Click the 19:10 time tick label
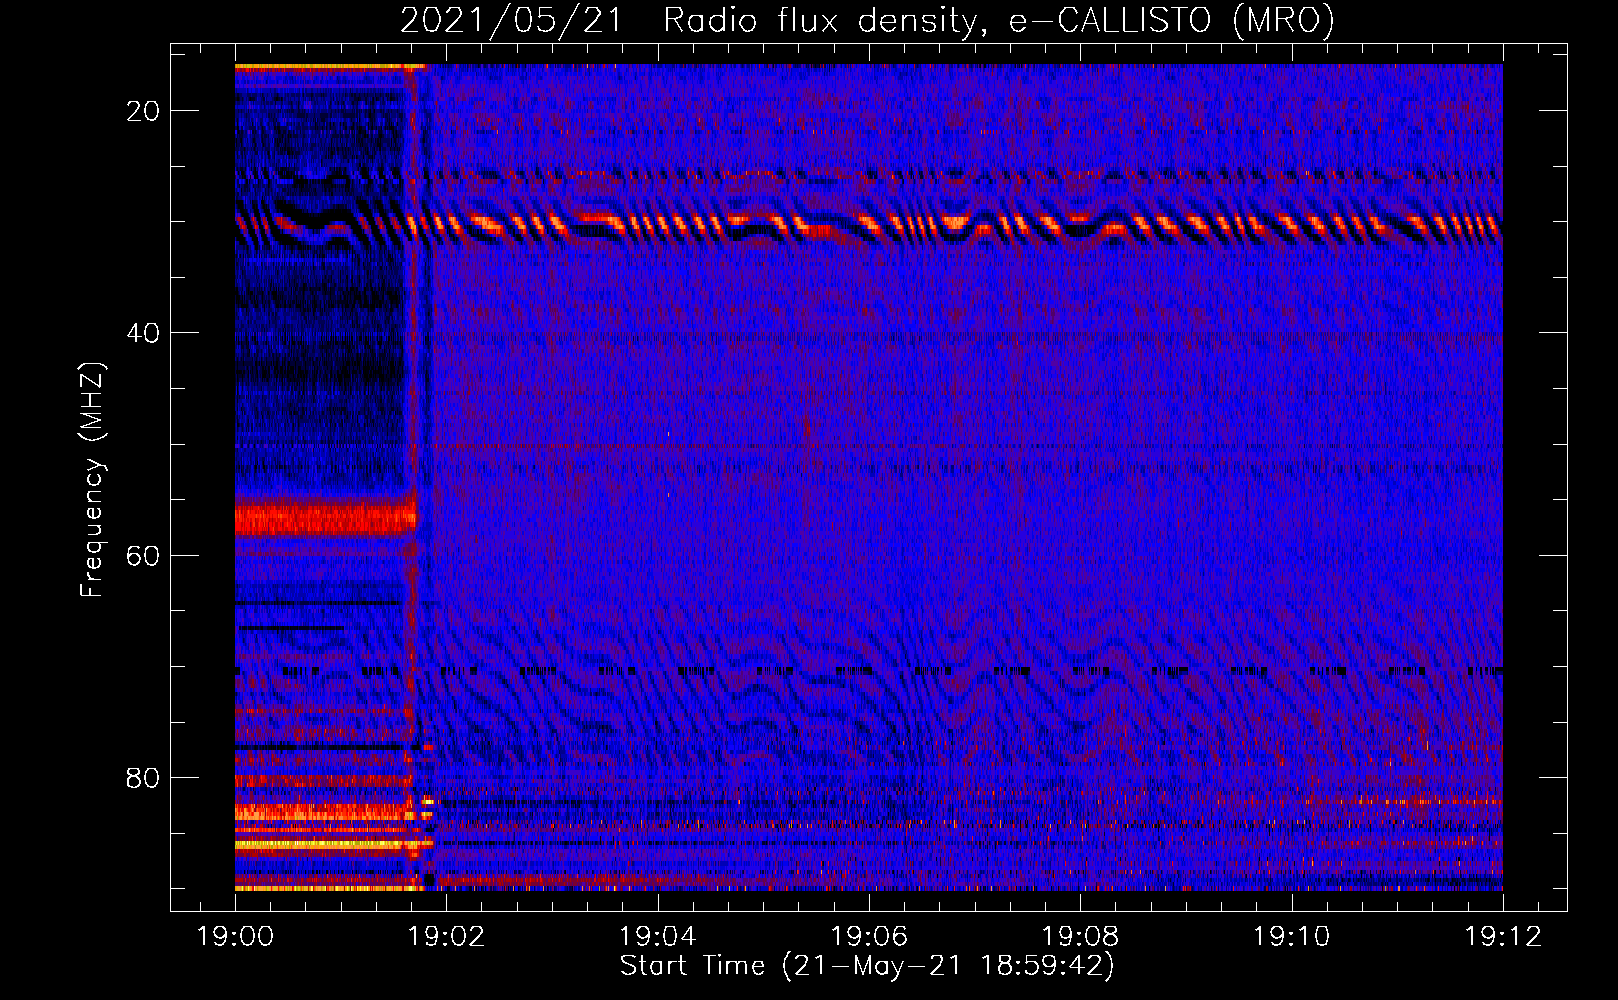 1292,936
